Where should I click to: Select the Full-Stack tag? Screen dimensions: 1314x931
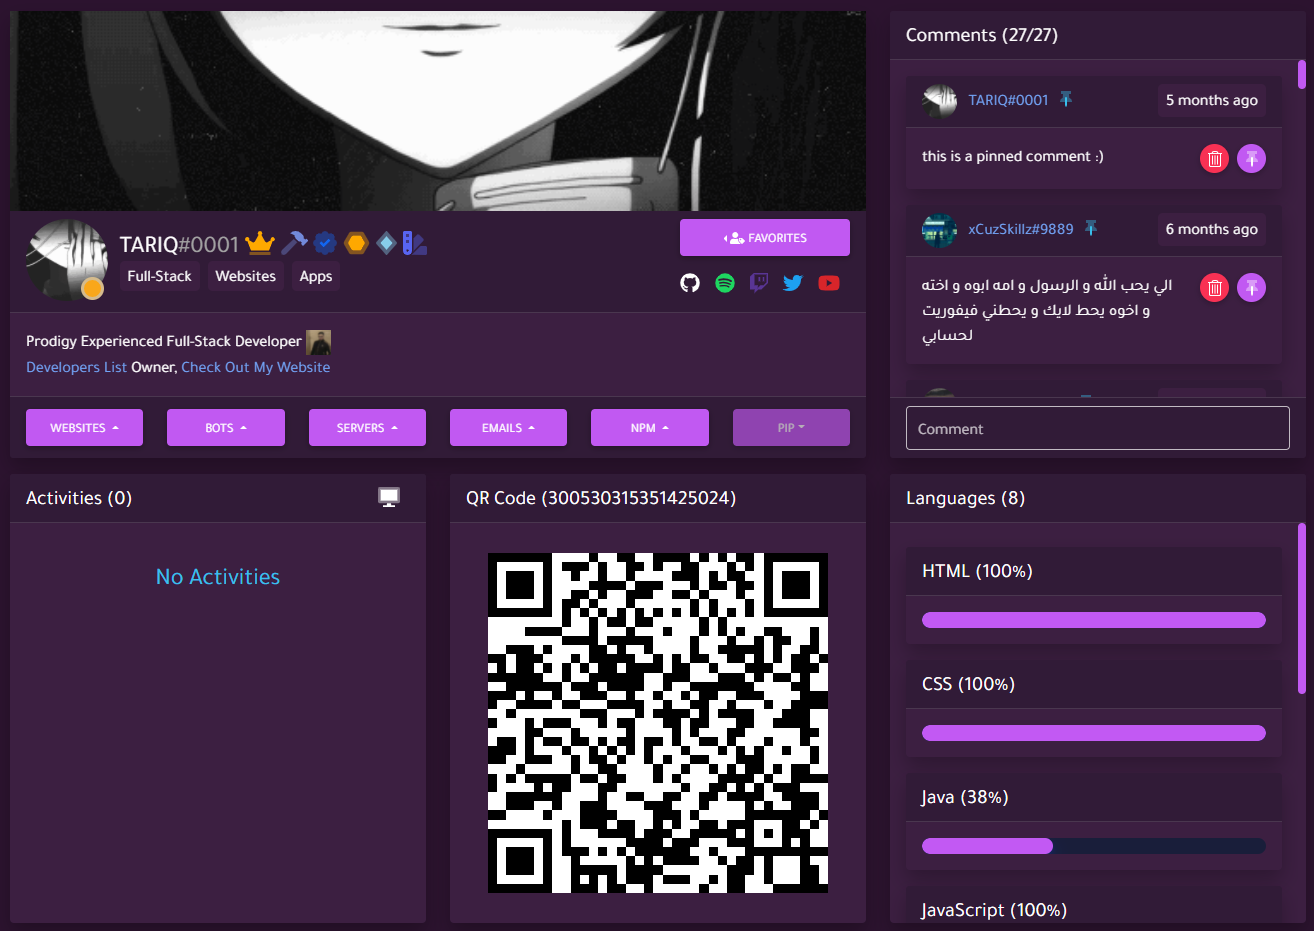159,276
